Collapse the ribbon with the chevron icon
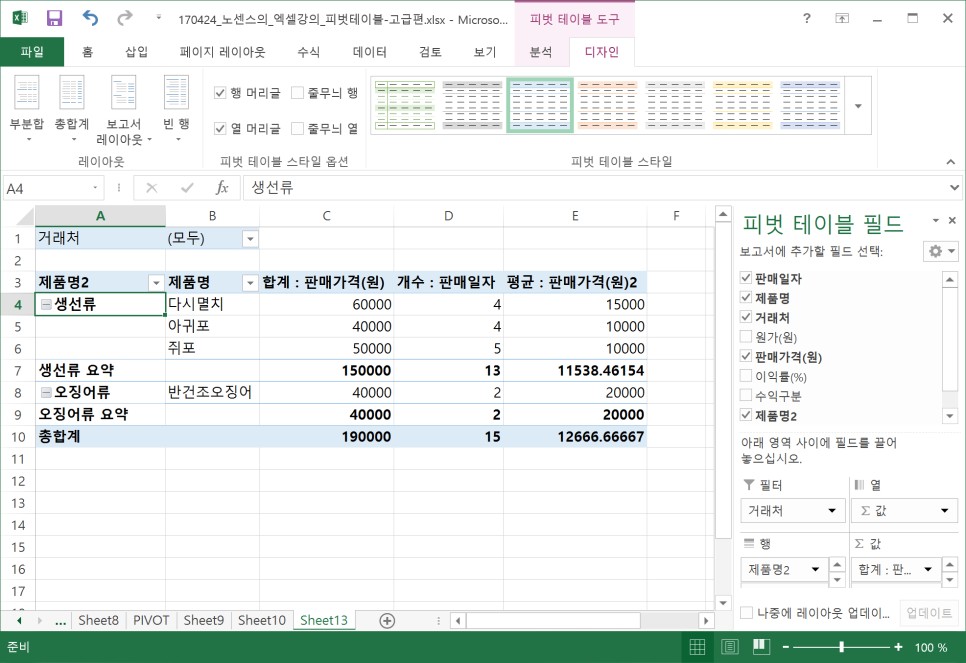 coord(951,162)
